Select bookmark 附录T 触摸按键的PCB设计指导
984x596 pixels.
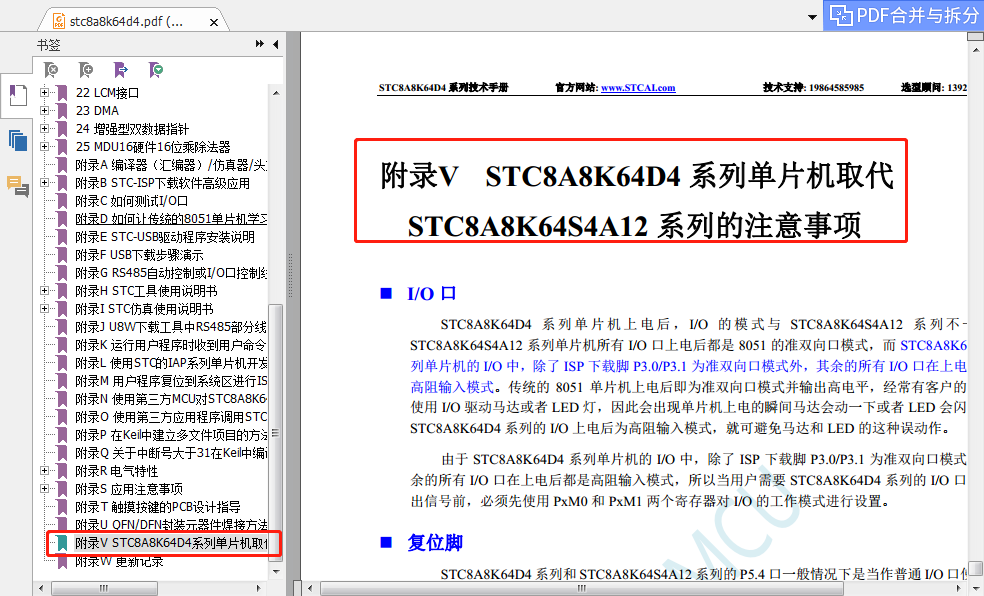158,507
